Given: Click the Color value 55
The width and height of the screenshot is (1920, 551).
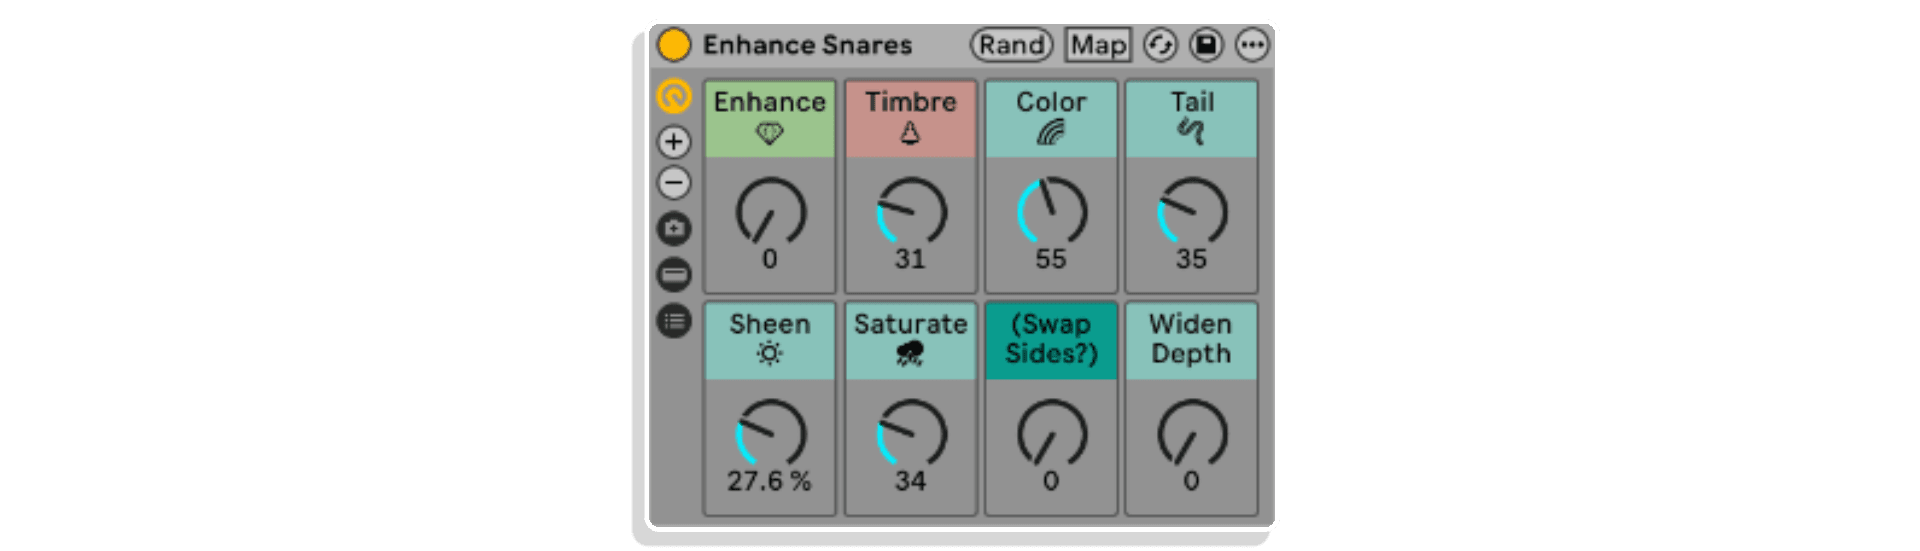Looking at the screenshot, I should click(x=1051, y=259).
